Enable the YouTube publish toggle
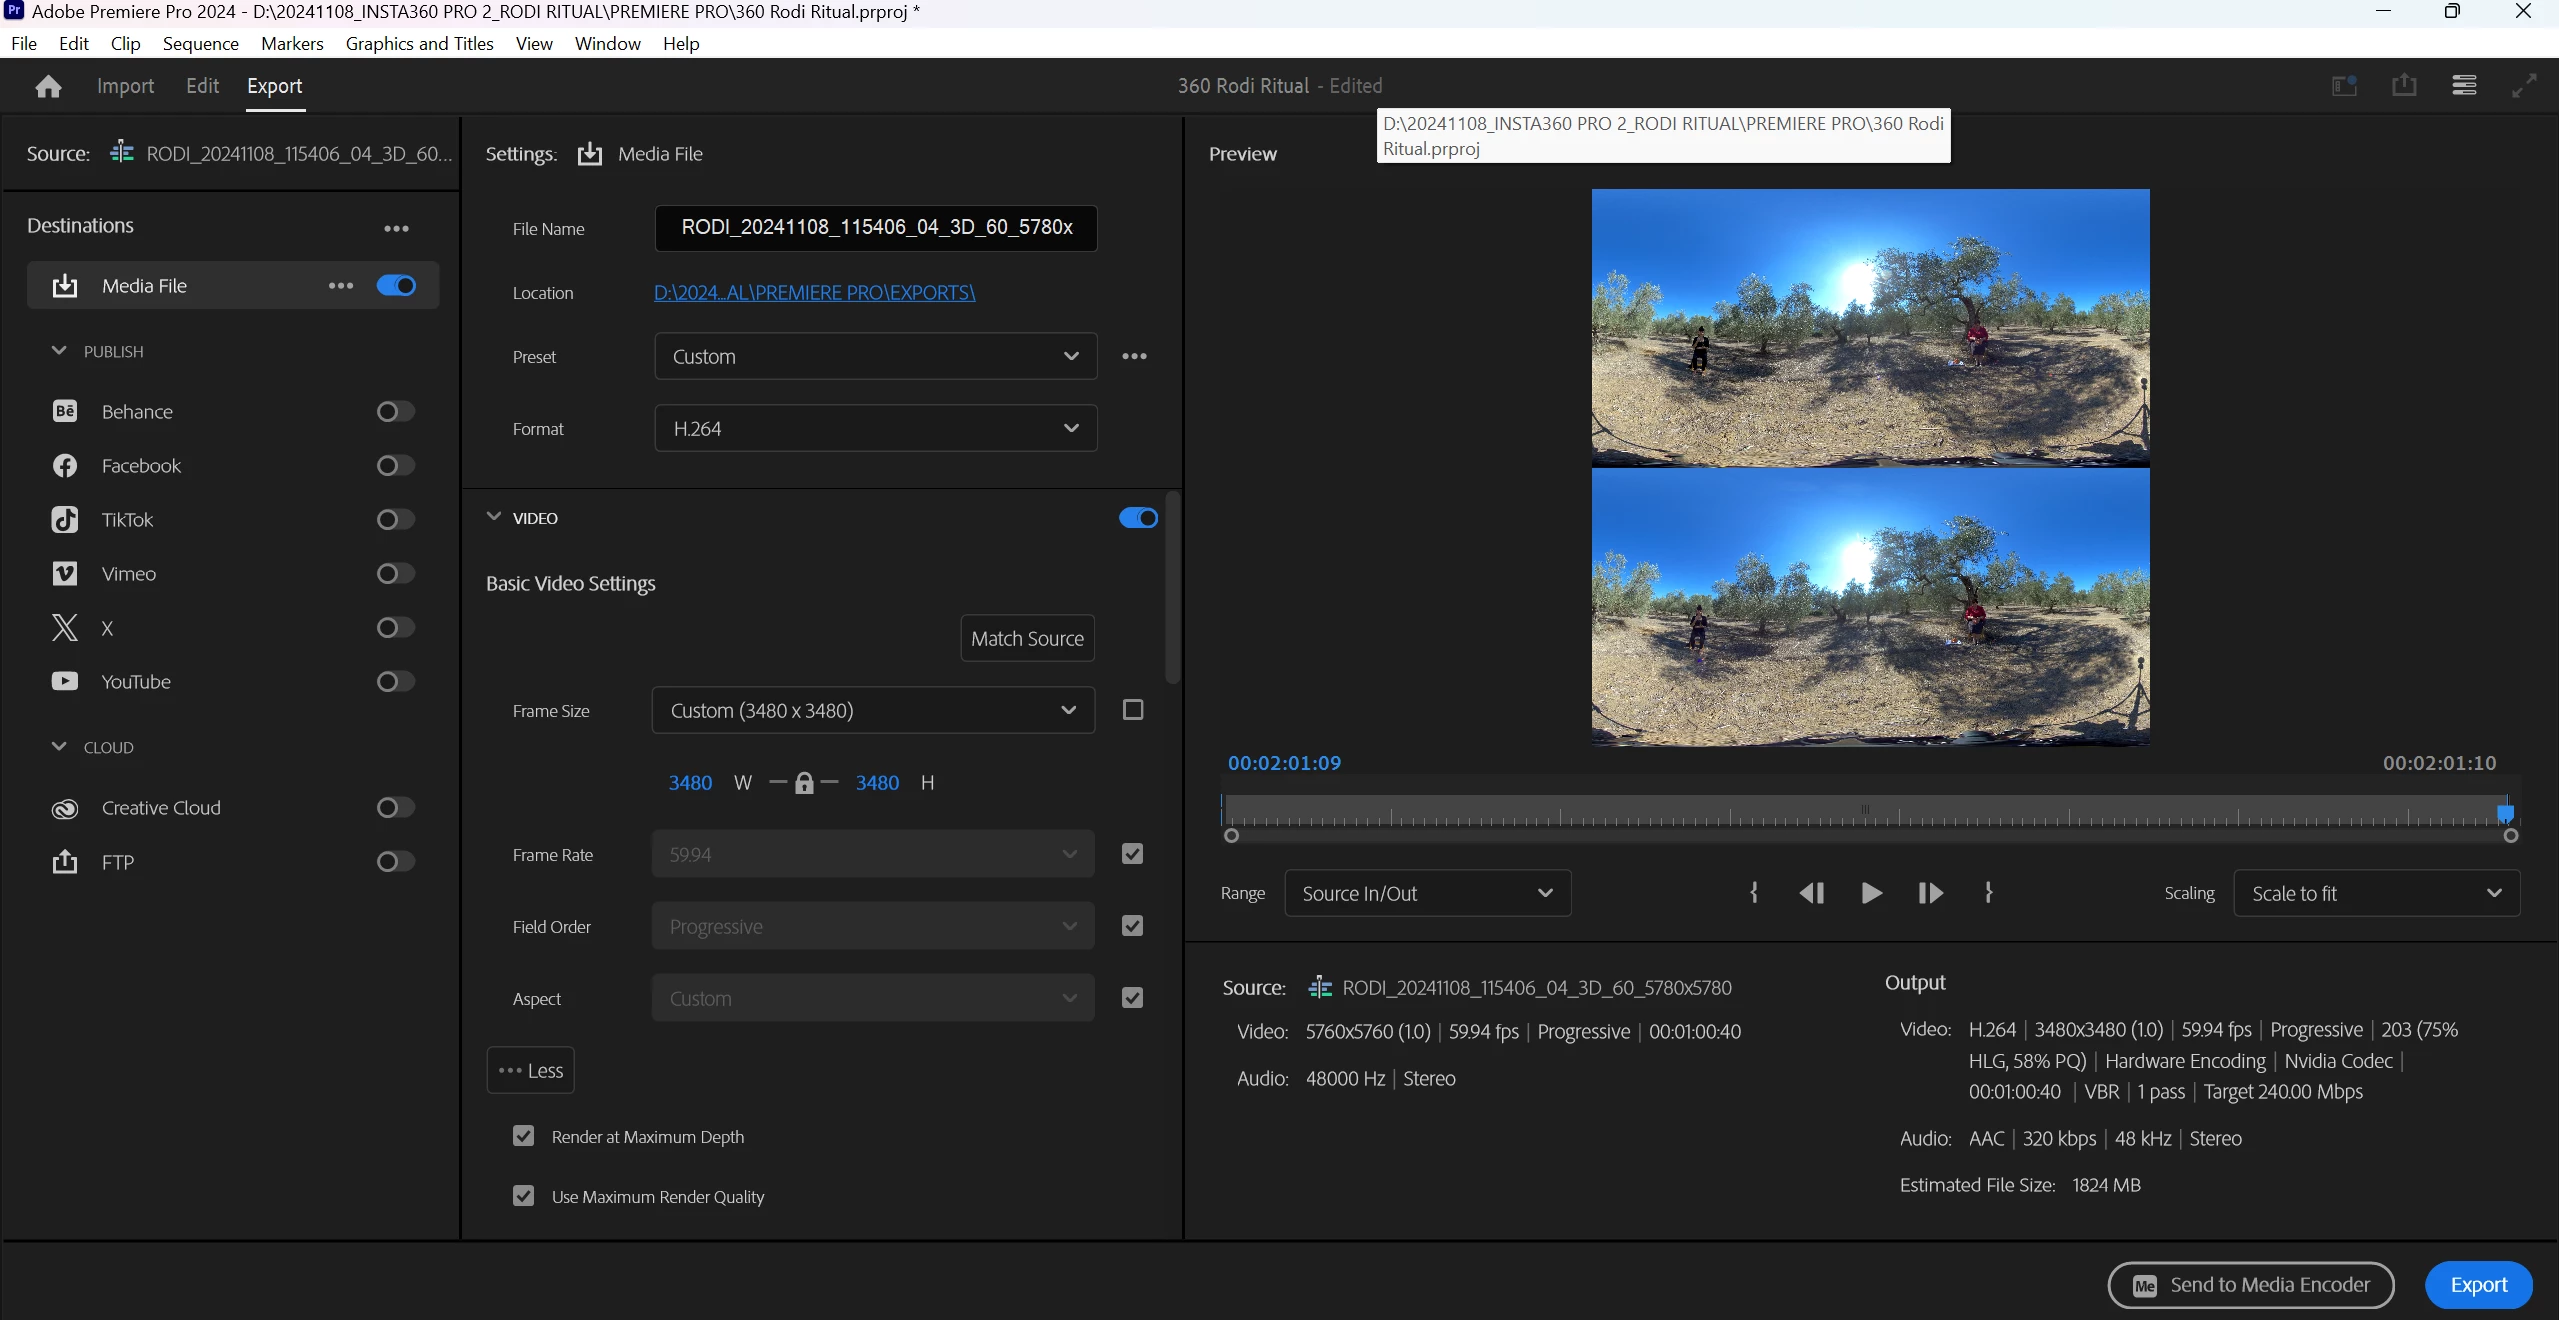The width and height of the screenshot is (2559, 1320). 395,682
